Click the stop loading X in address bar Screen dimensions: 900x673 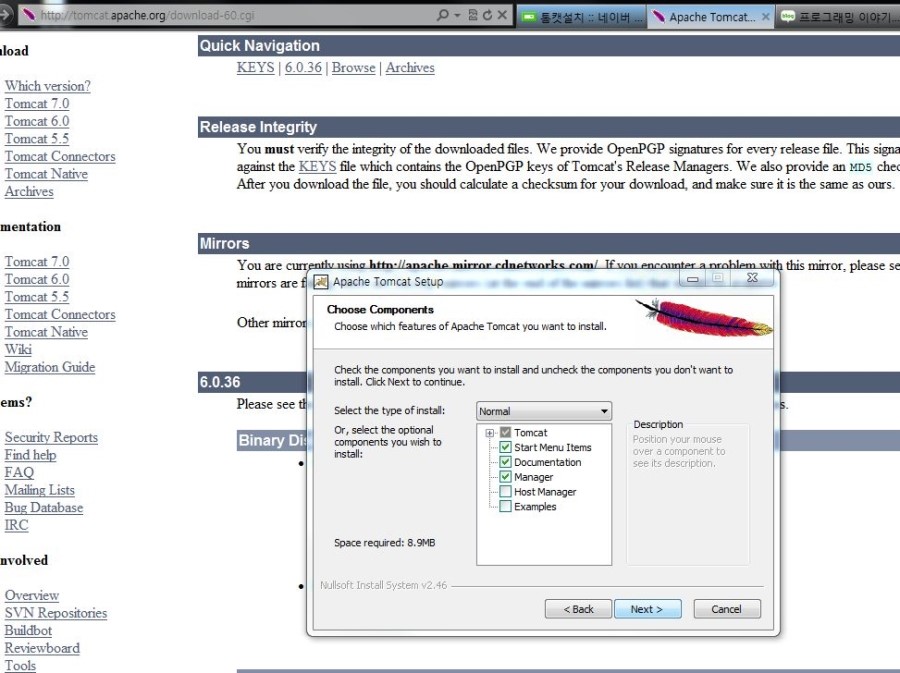[x=502, y=15]
